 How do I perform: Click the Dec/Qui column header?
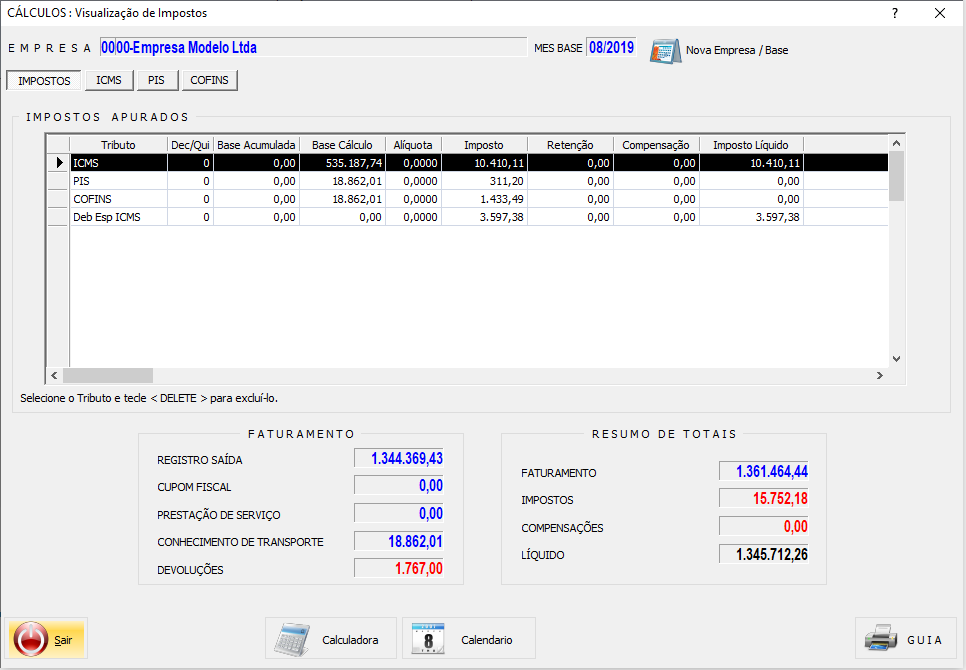[190, 145]
